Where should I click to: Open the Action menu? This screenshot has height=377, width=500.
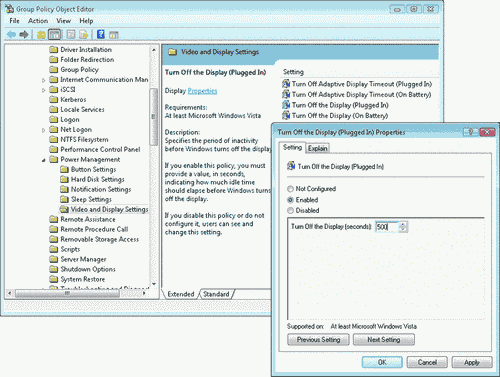coord(38,21)
